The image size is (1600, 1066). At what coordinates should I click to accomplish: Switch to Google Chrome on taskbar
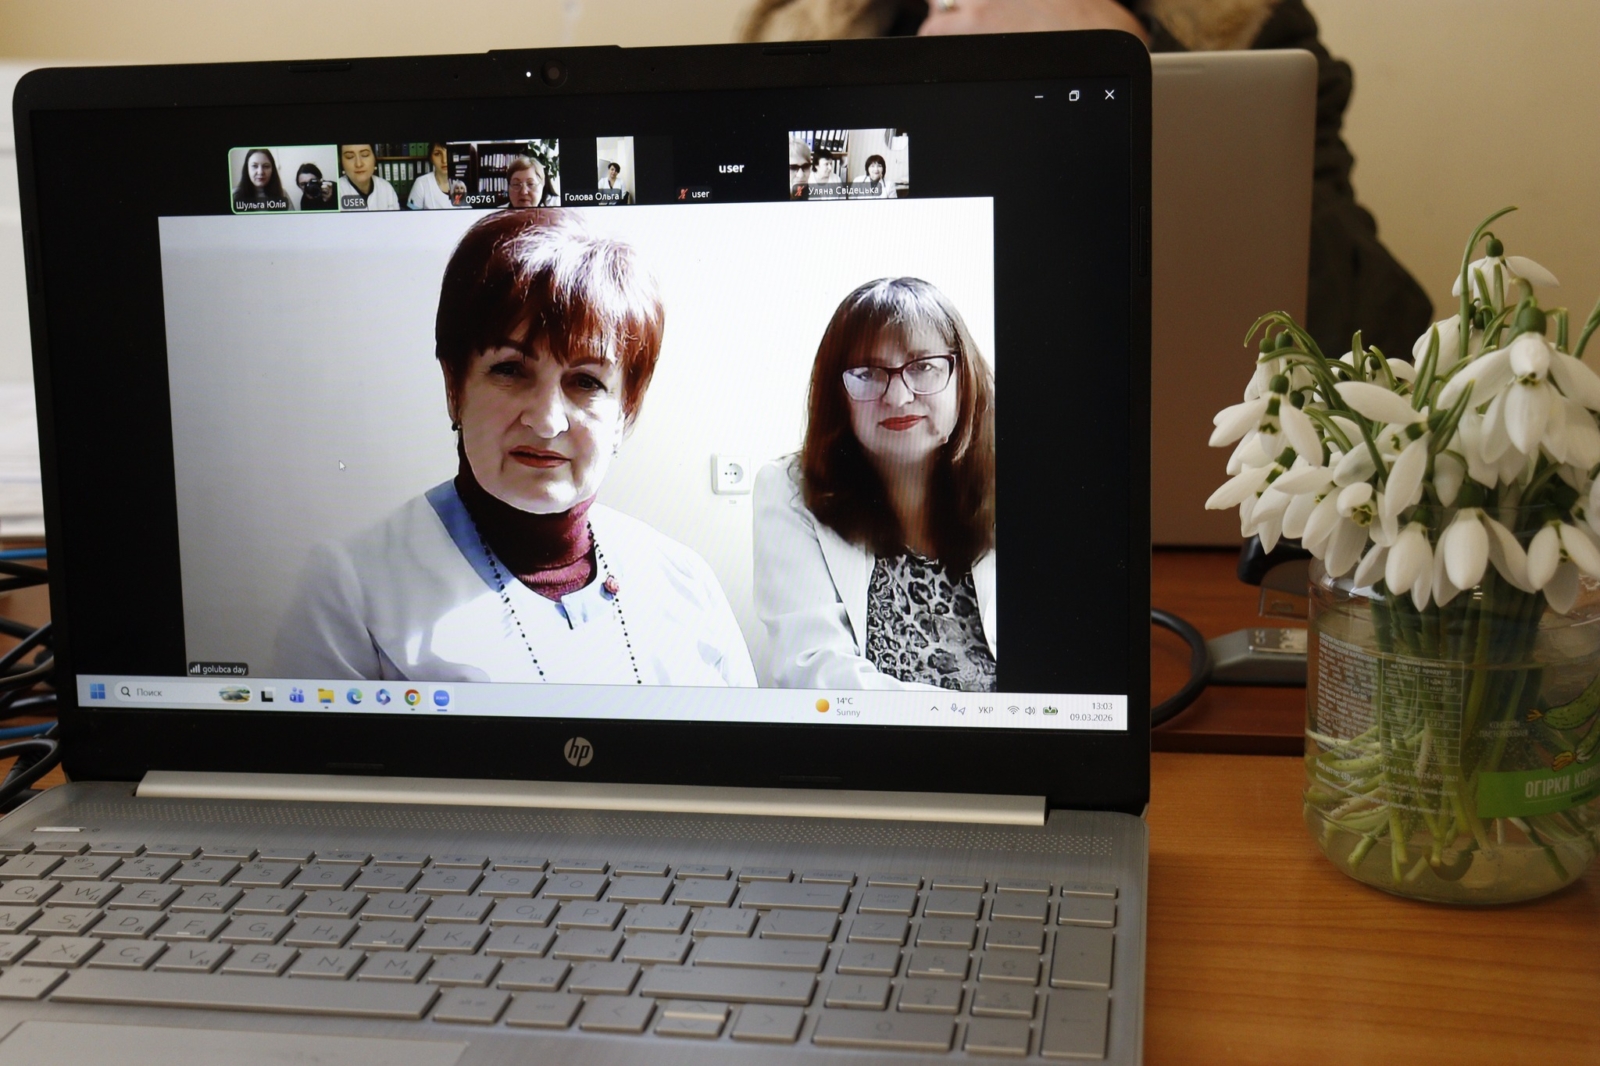[x=412, y=698]
